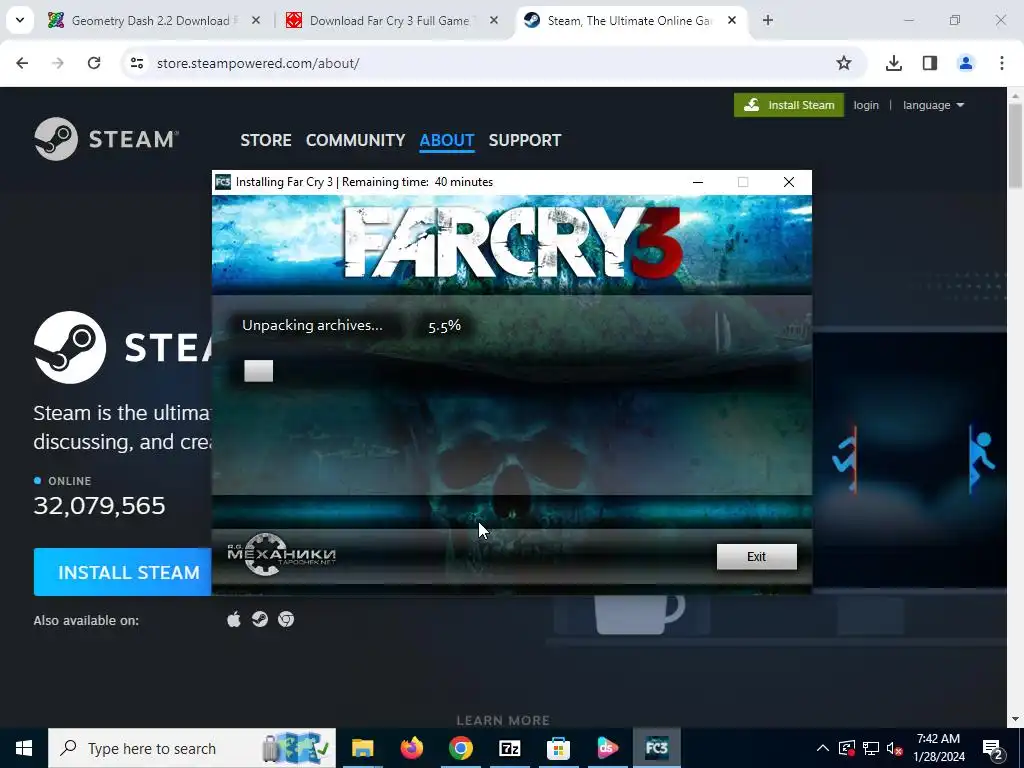Screen dimensions: 1024x768
Task: Select the Steam Ultimate Online Game tab
Action: [x=629, y=21]
